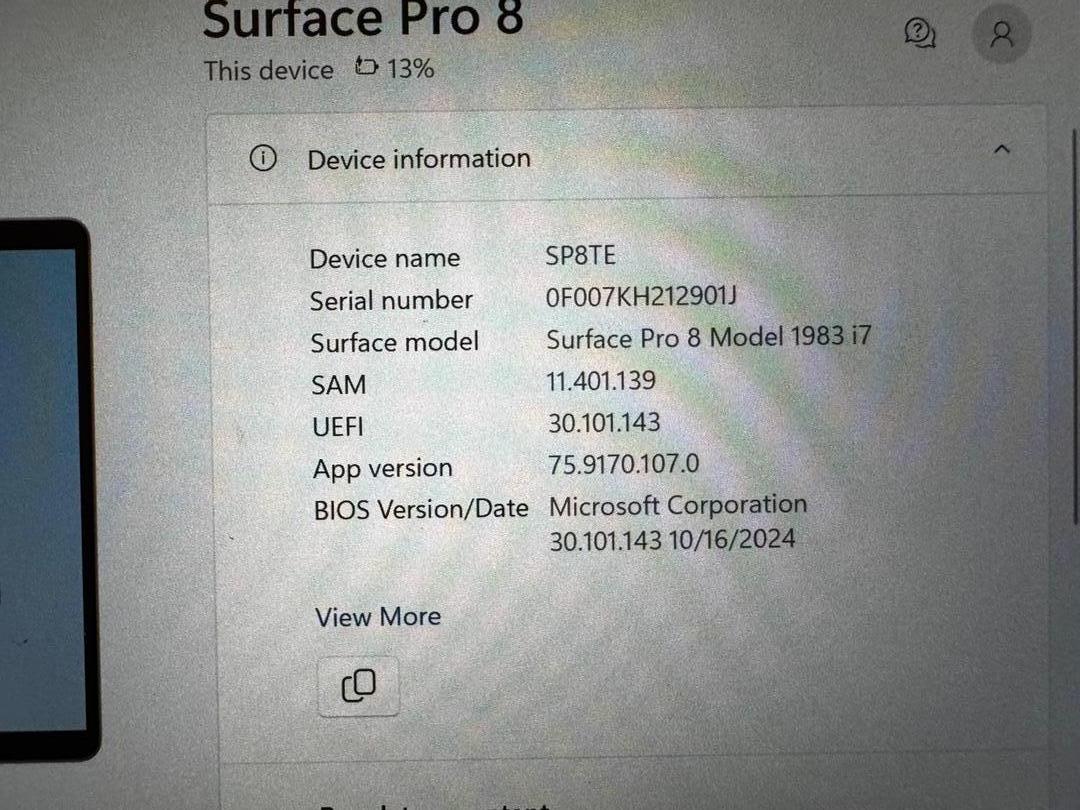Click the info circle beside Device information
The height and width of the screenshot is (810, 1080).
point(263,158)
